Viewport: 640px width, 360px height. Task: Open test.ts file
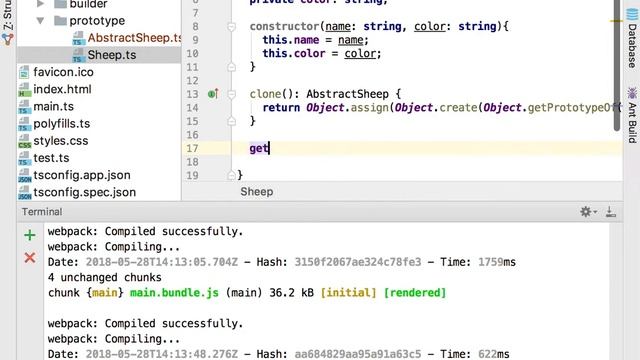(x=51, y=158)
